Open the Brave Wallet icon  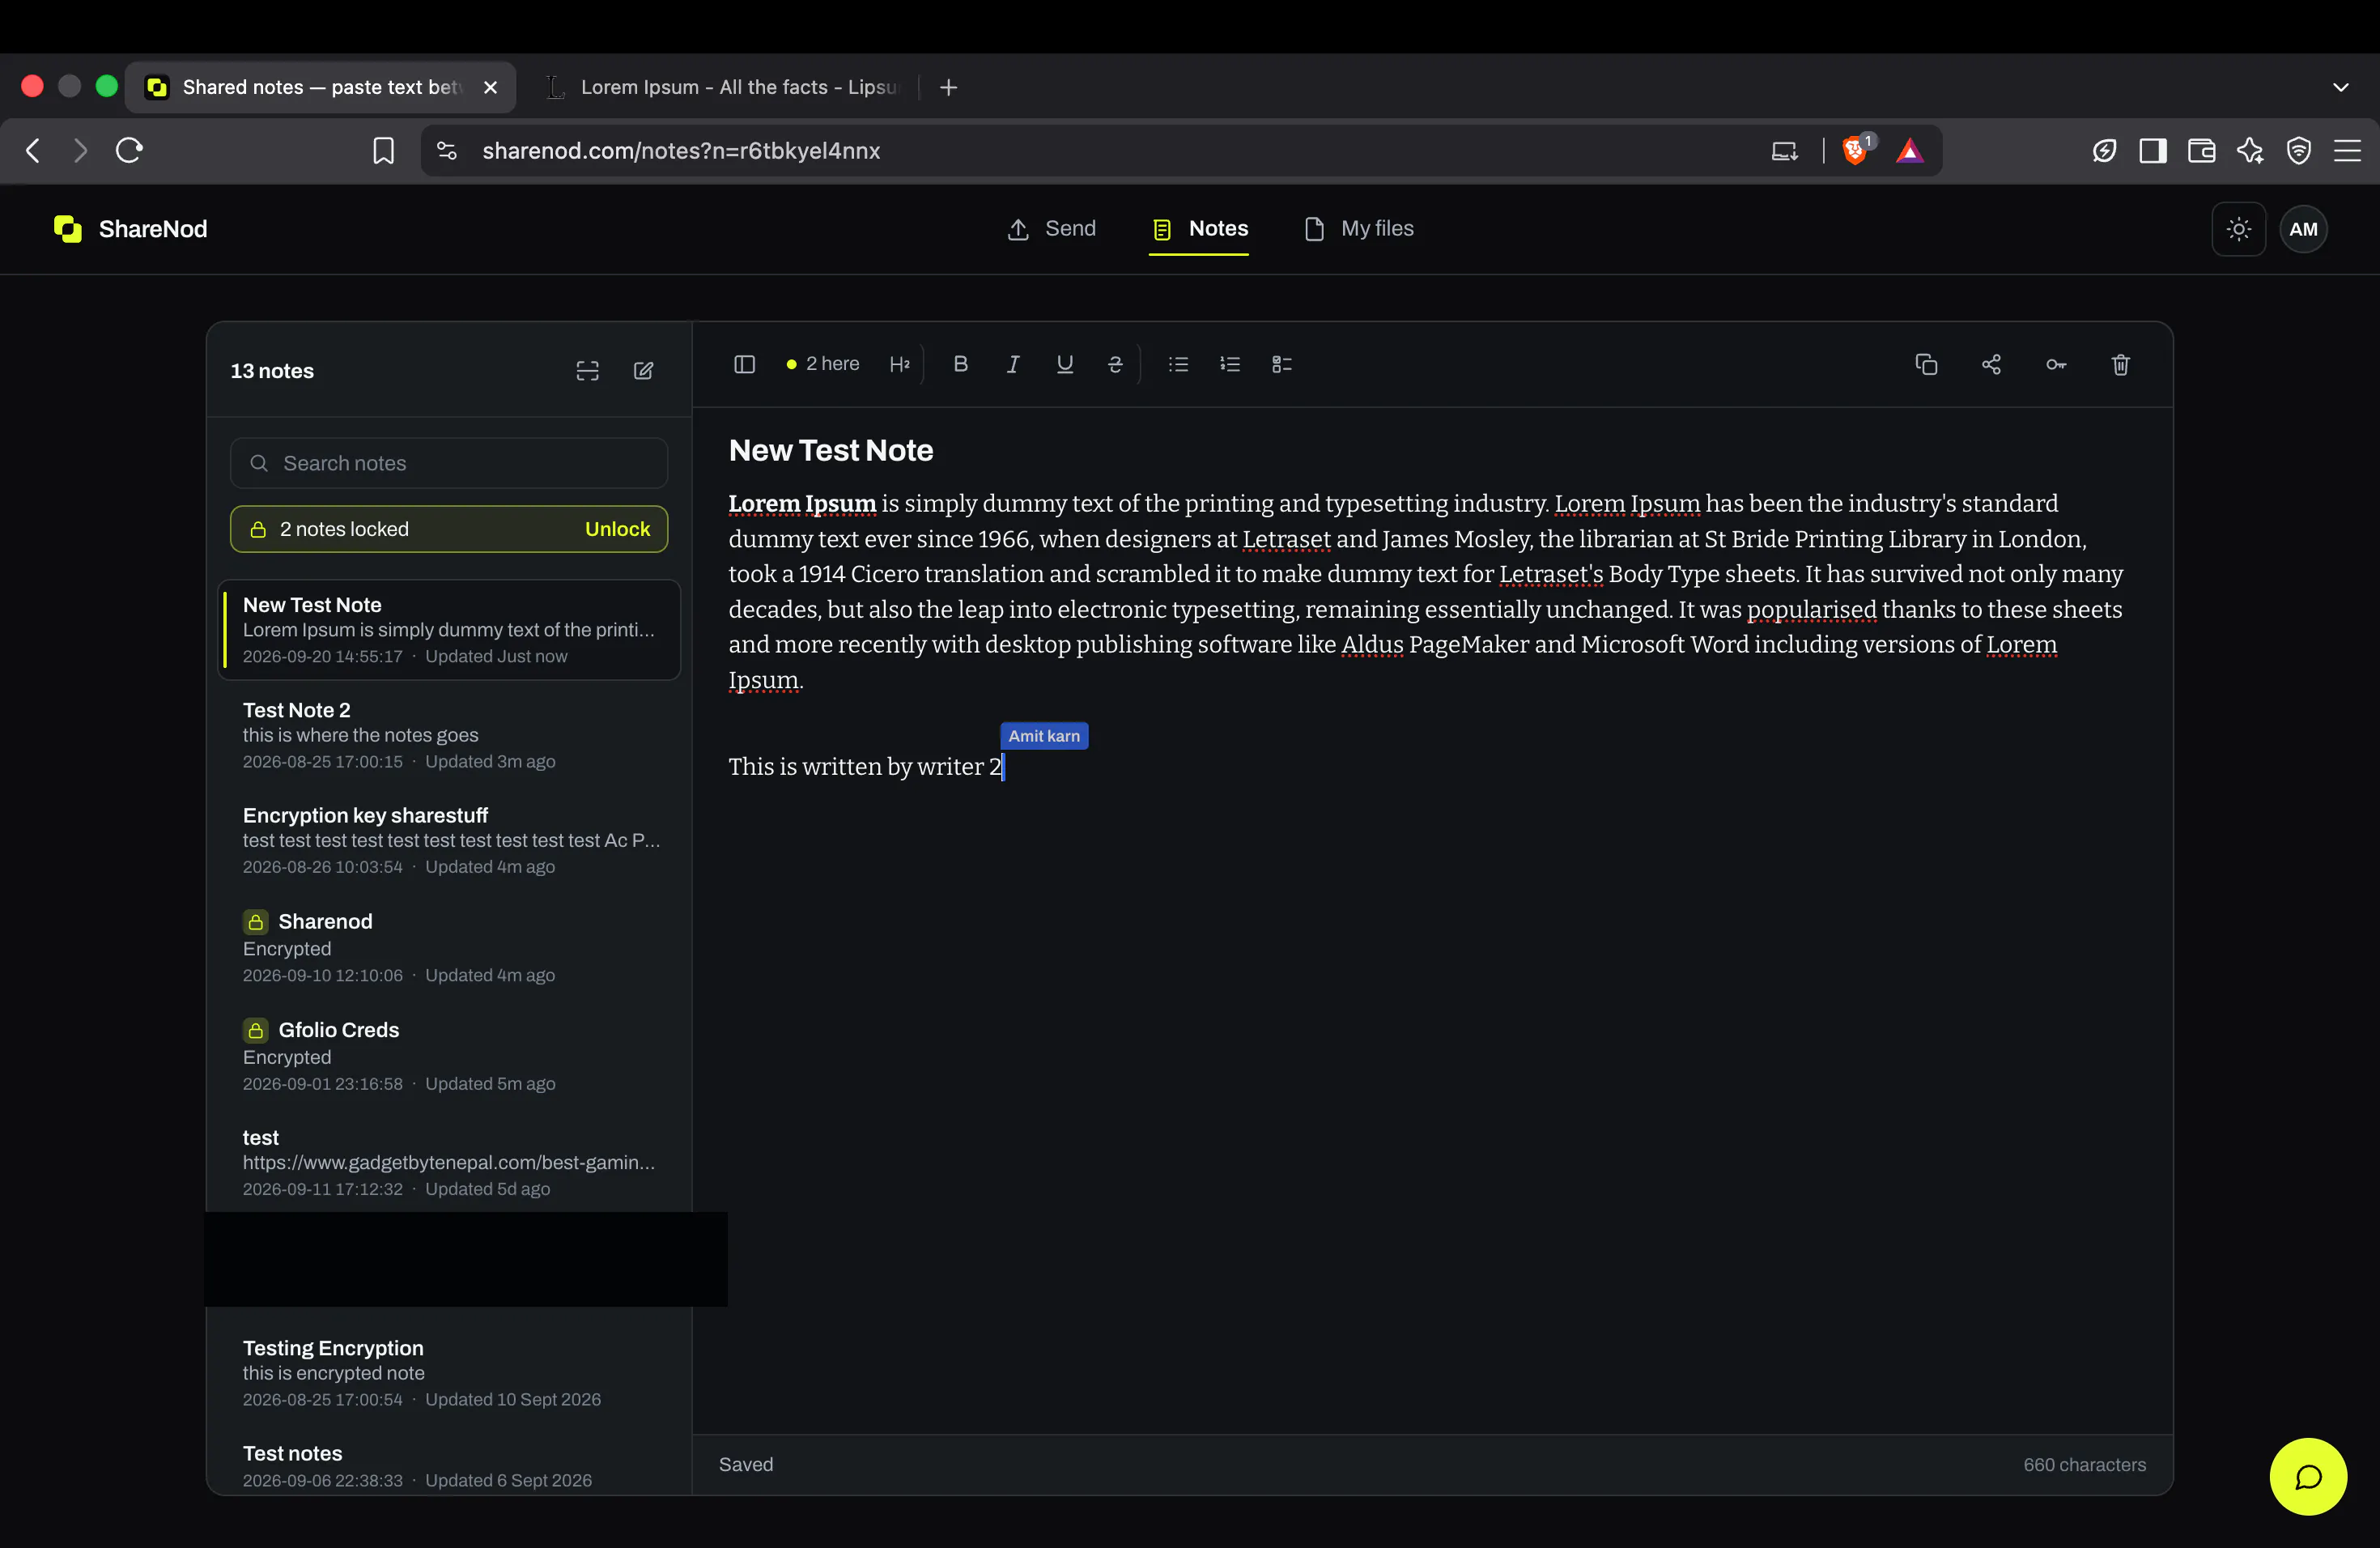pos(2201,151)
